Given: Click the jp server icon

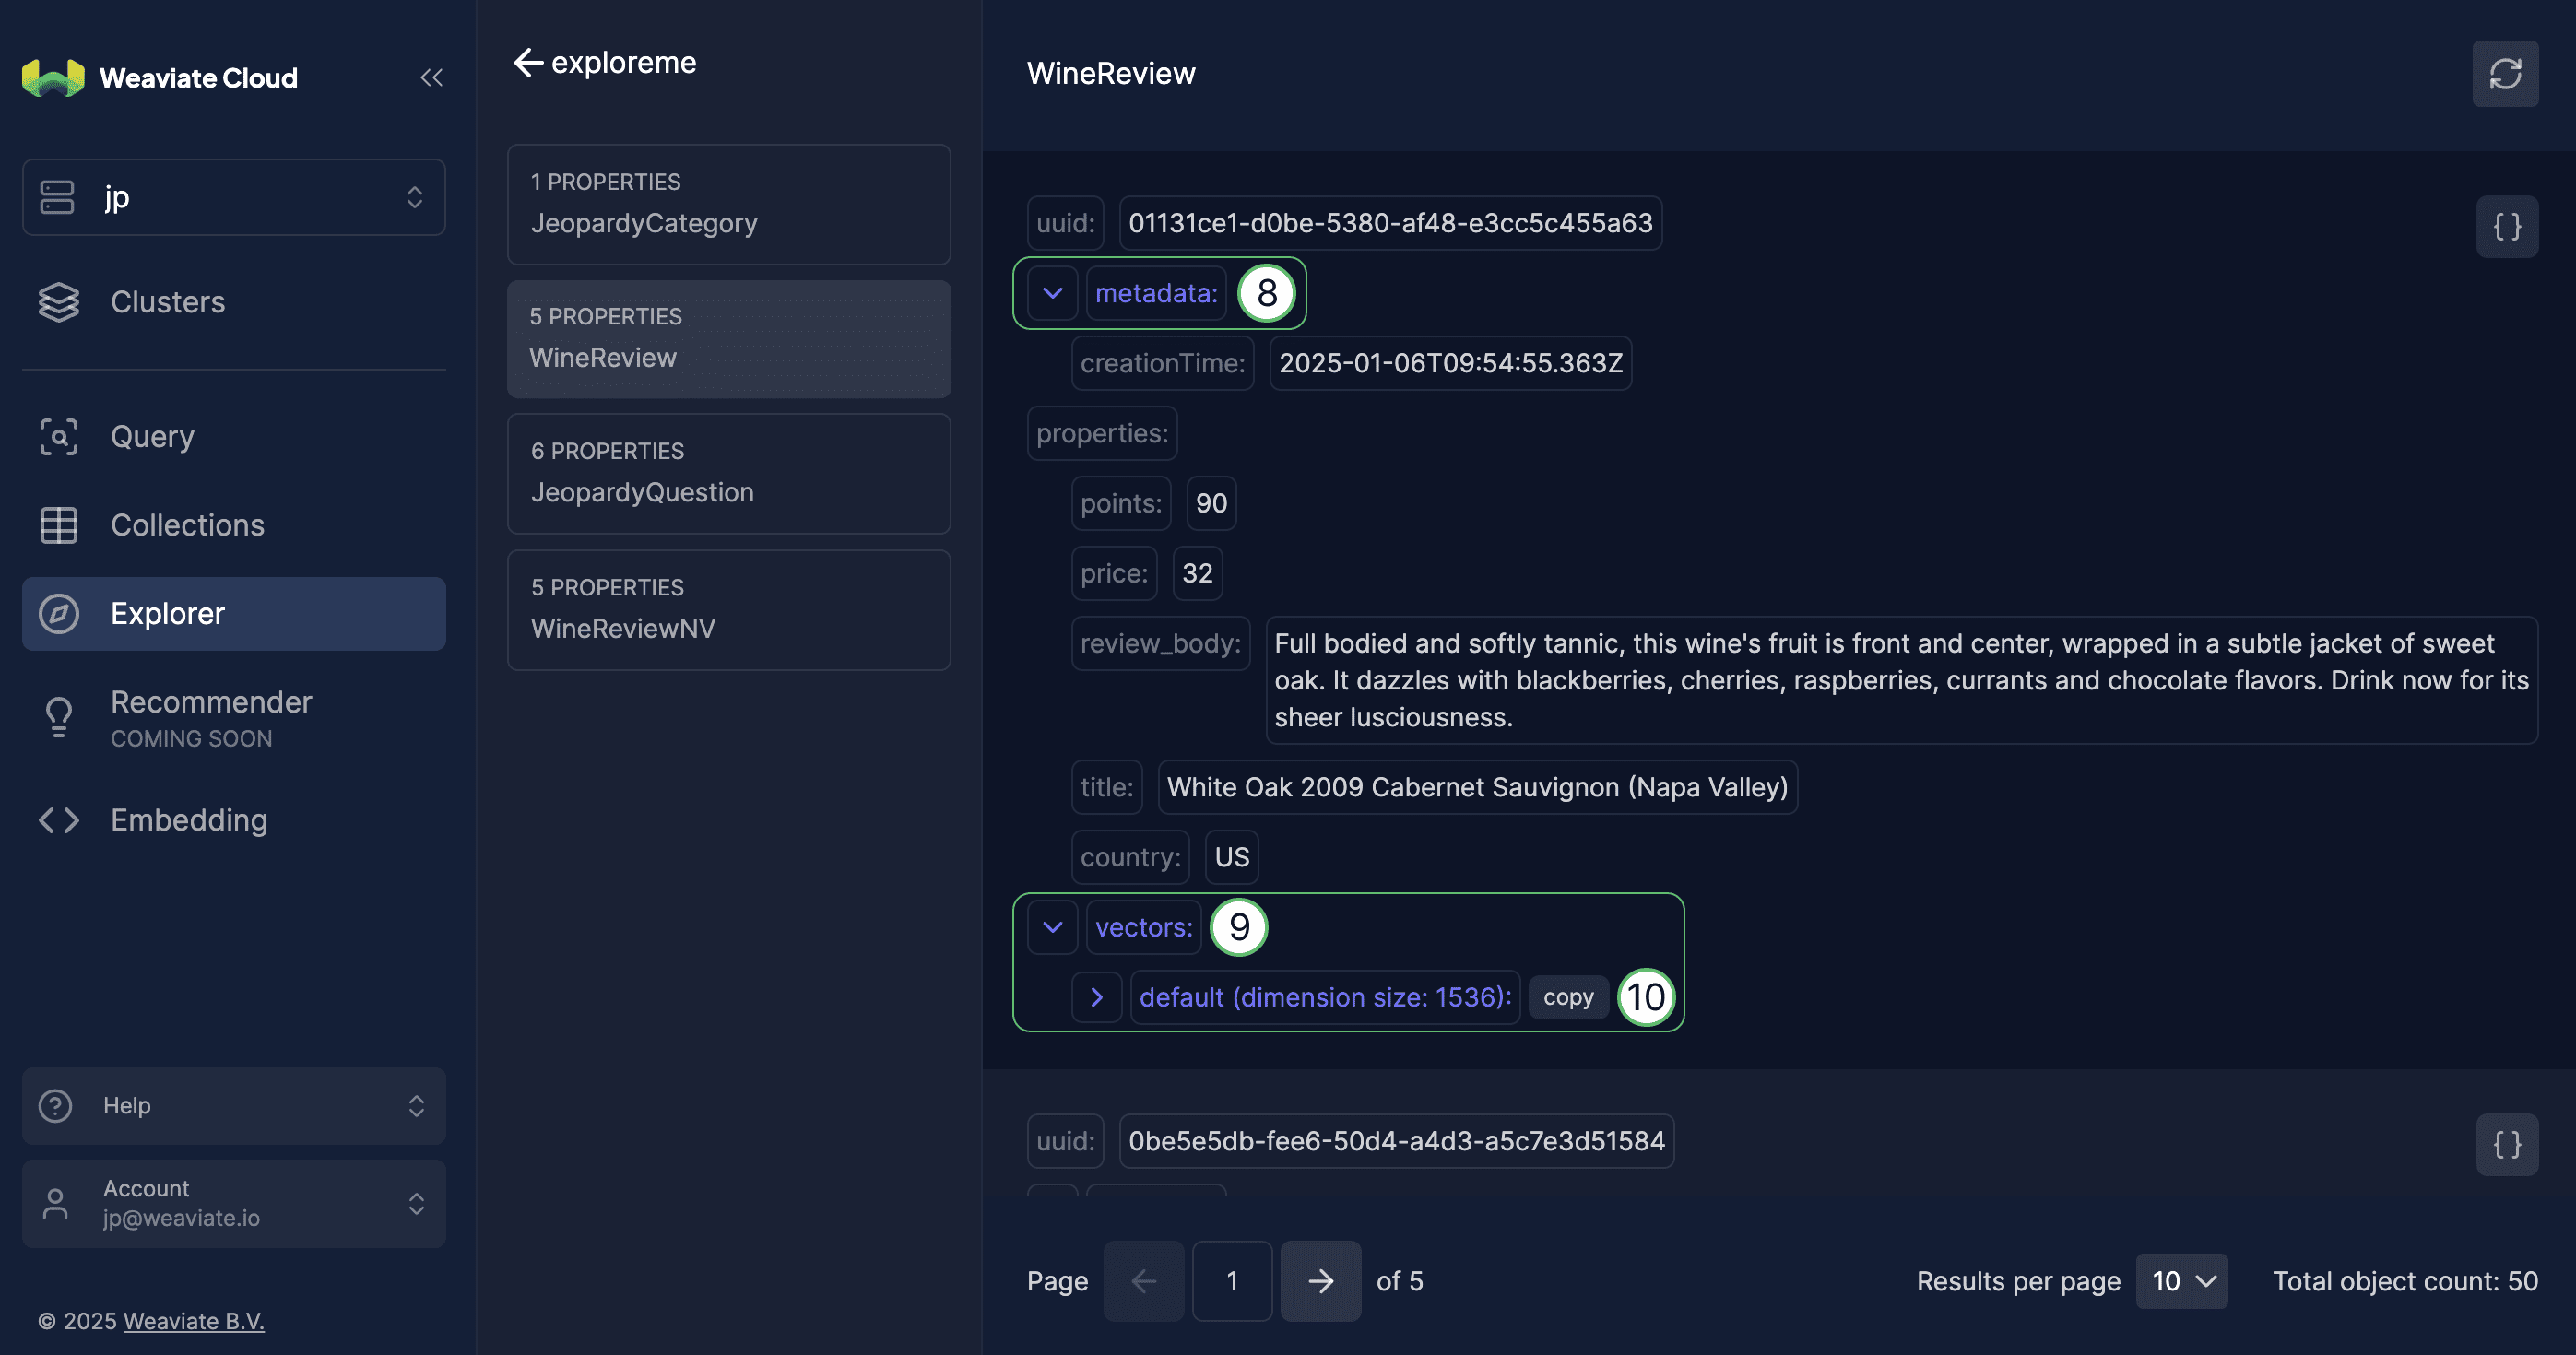Looking at the screenshot, I should pos(57,197).
